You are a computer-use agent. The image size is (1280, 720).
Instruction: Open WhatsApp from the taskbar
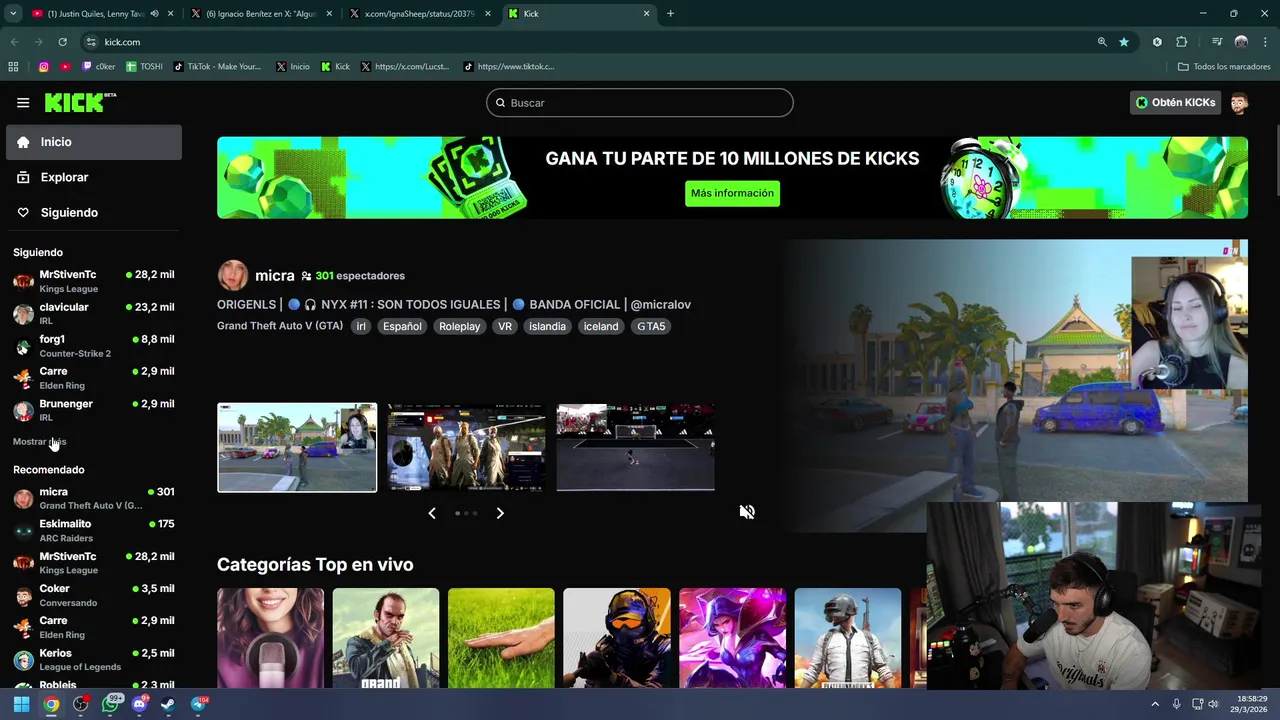tap(110, 704)
